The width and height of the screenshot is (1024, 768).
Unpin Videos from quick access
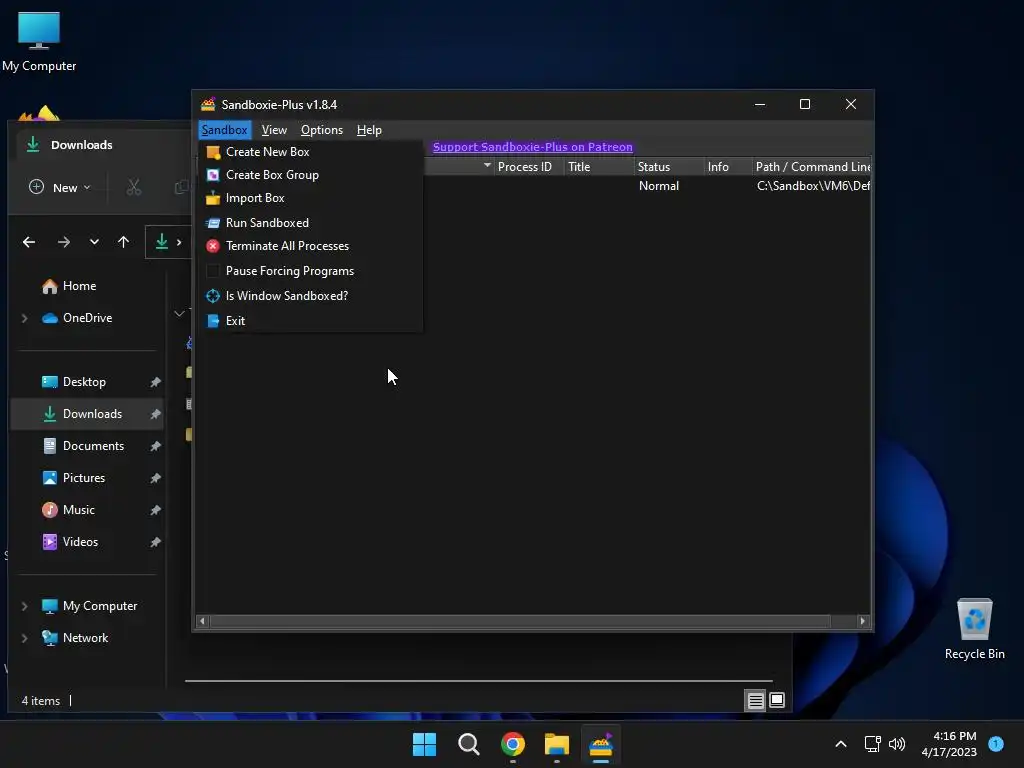point(155,542)
